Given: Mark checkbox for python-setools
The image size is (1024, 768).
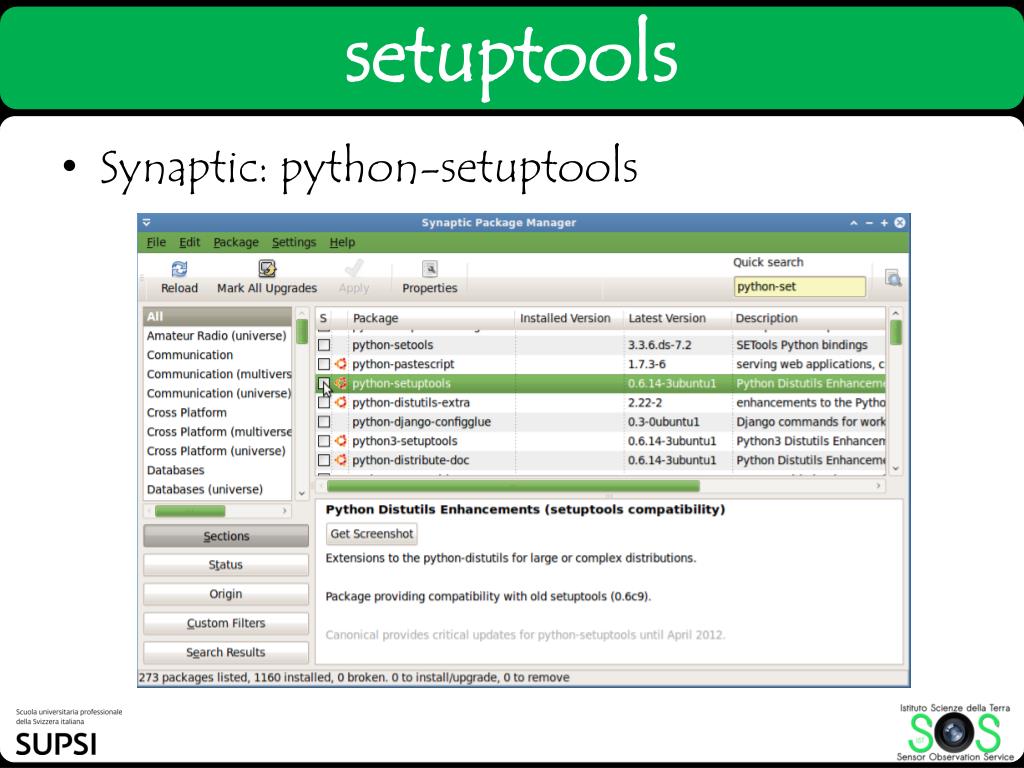Looking at the screenshot, I should point(324,345).
